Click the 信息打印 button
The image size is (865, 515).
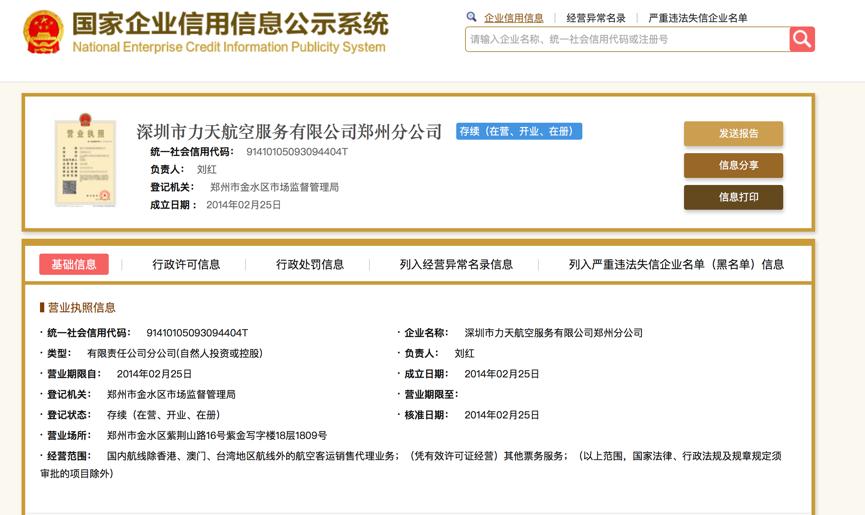click(x=733, y=197)
